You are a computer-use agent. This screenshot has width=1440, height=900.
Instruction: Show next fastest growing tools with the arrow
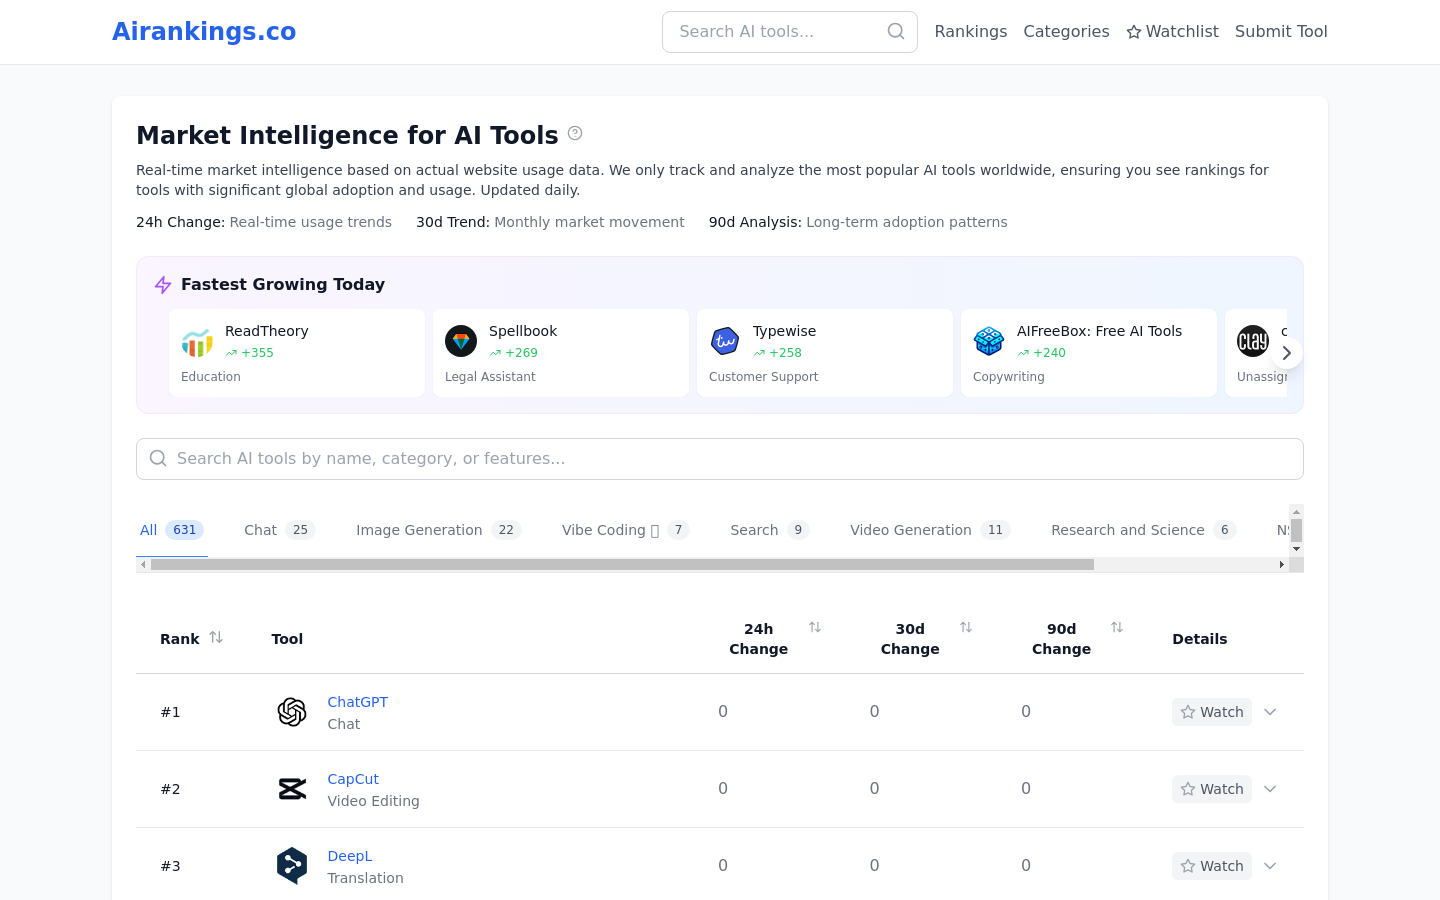tap(1287, 353)
